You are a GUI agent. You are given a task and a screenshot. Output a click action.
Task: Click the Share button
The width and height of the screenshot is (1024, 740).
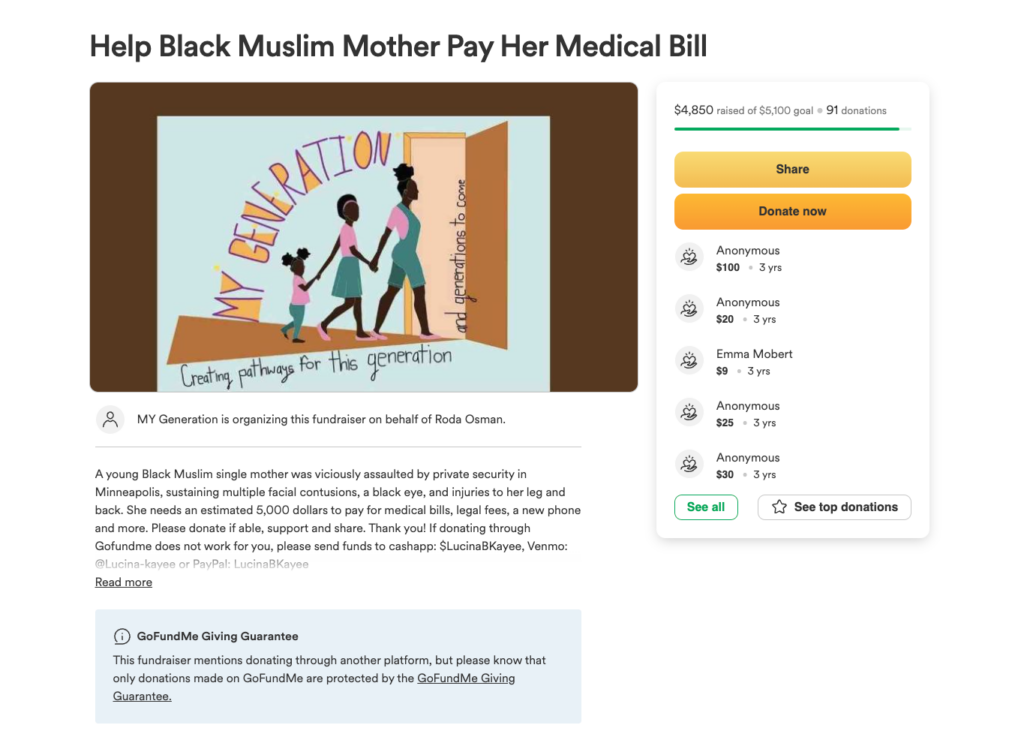792,170
